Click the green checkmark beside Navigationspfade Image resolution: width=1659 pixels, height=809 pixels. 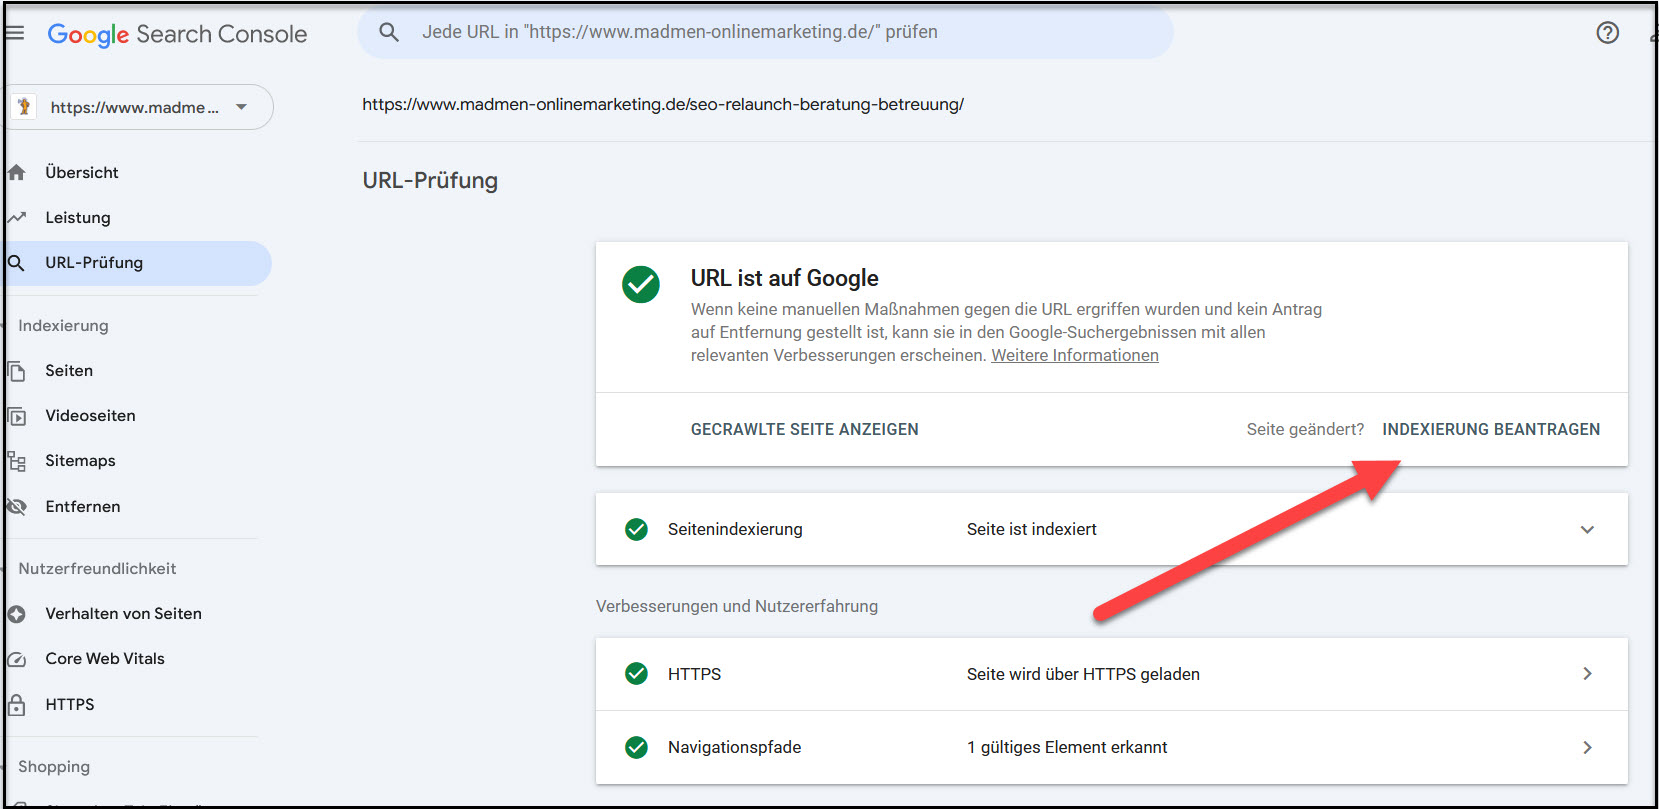tap(636, 747)
